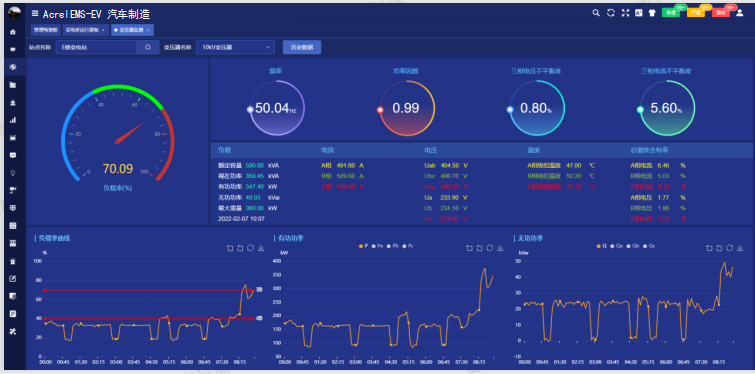Click the station name input field

pos(96,47)
